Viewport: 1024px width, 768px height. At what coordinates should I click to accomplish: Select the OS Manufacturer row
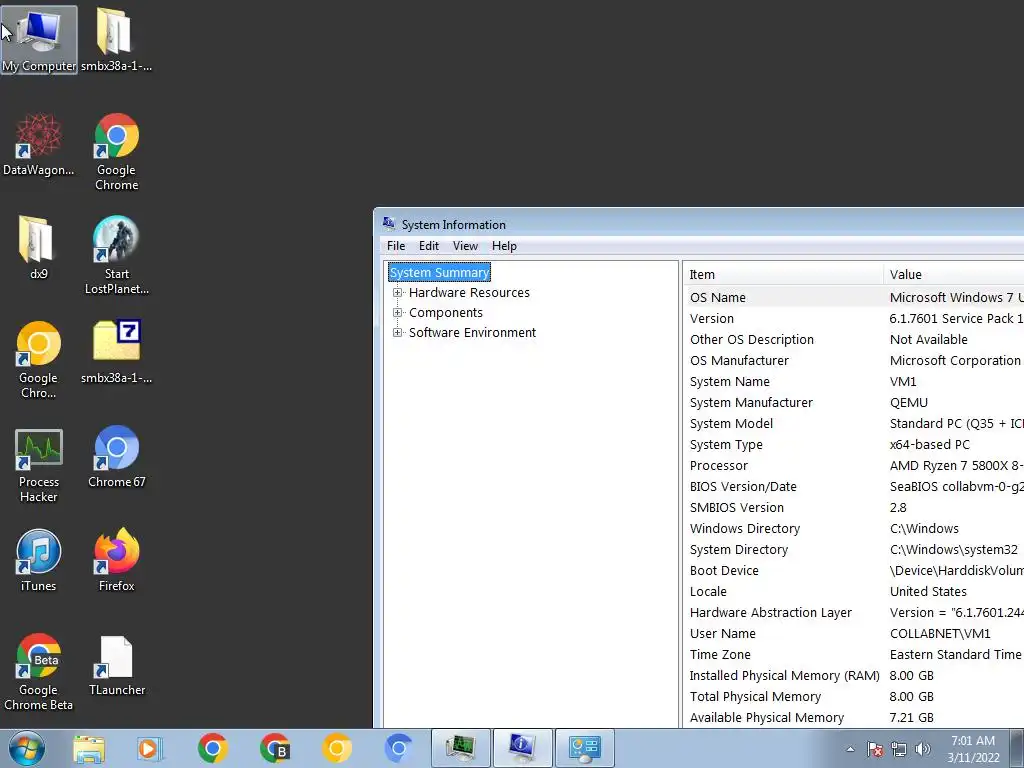point(854,360)
